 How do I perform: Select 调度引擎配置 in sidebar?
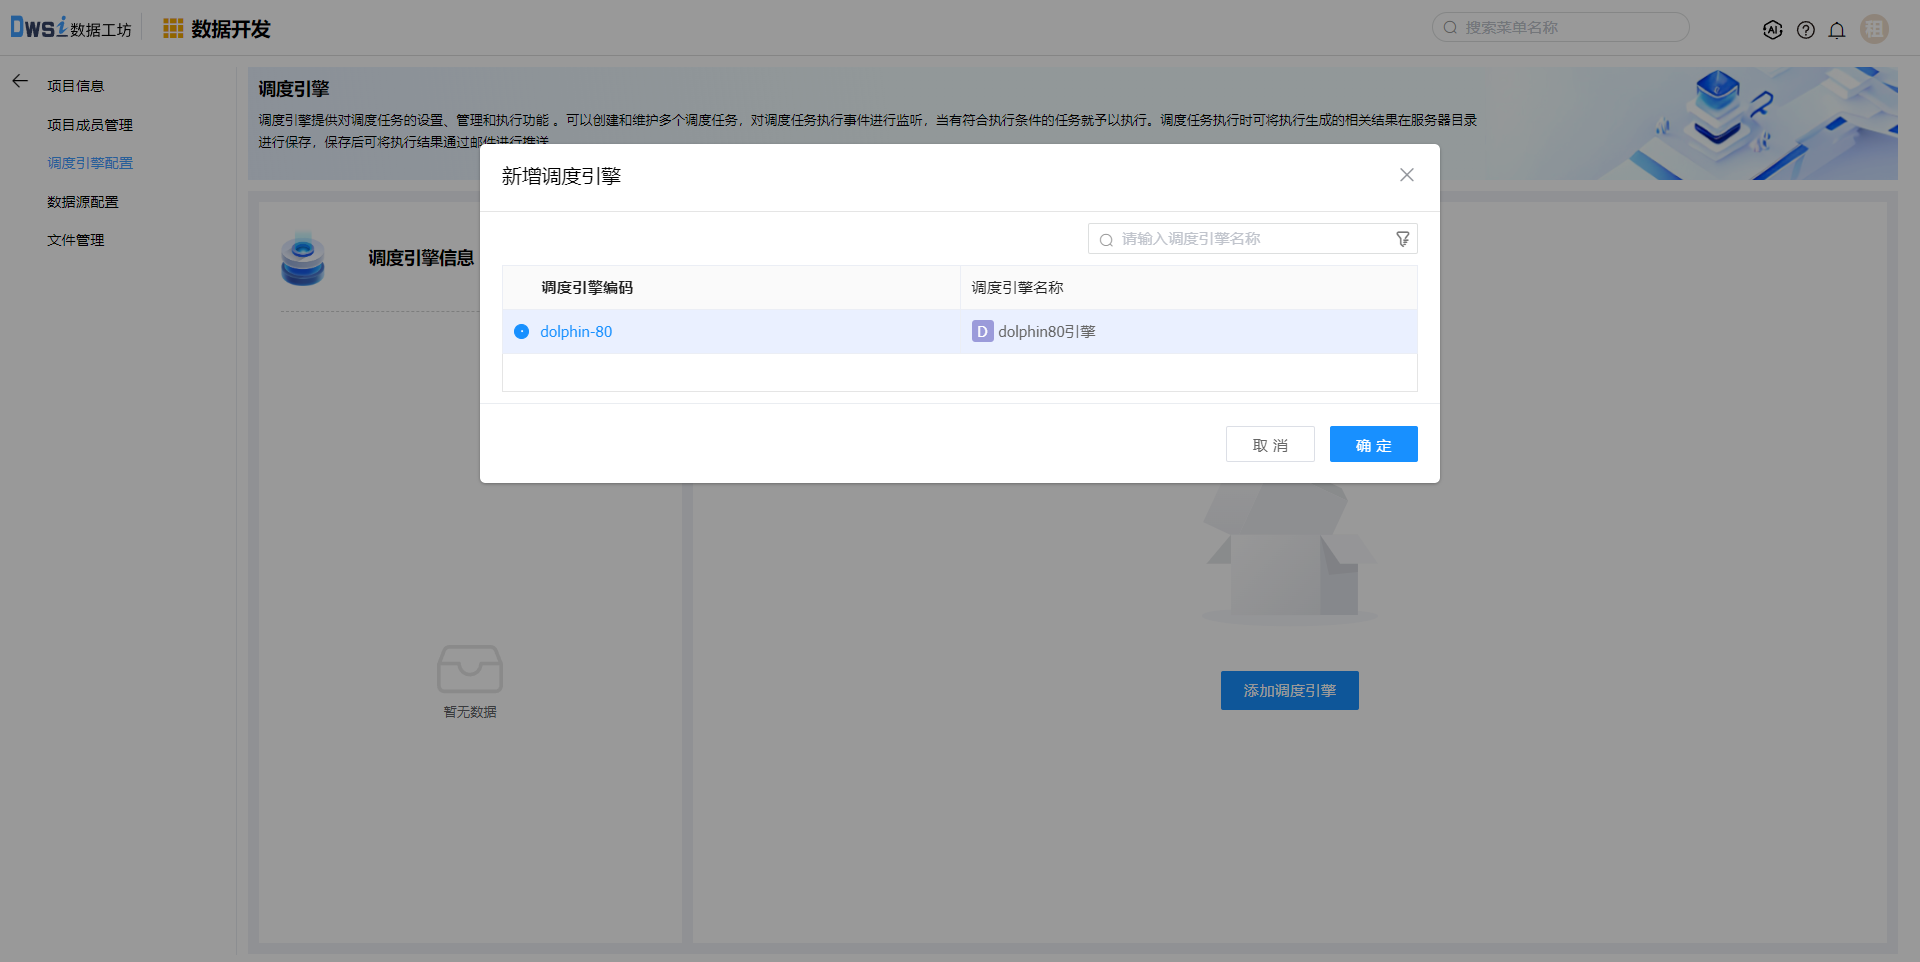point(90,163)
